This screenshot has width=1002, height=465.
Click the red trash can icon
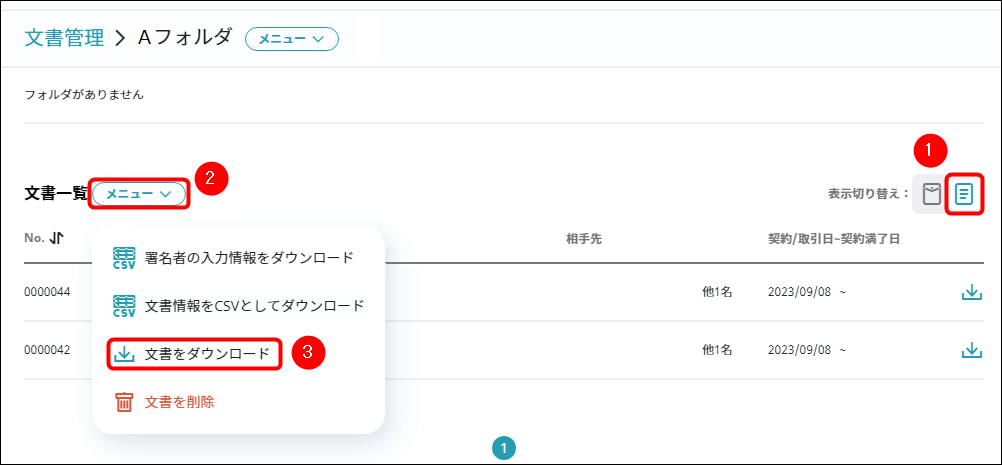pyautogui.click(x=124, y=402)
